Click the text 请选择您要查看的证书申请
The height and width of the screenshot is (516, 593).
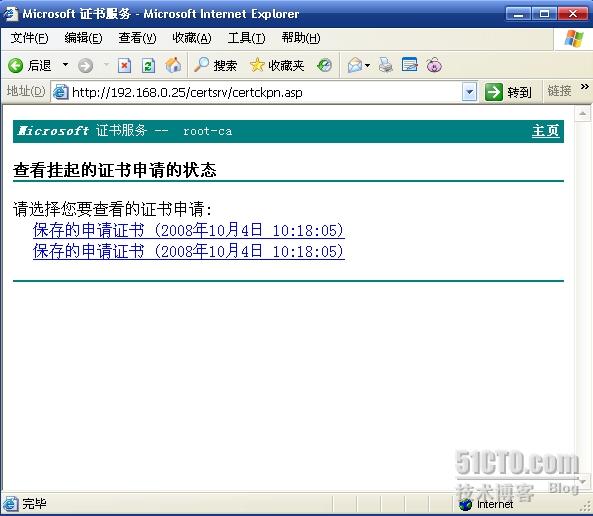[x=112, y=209]
